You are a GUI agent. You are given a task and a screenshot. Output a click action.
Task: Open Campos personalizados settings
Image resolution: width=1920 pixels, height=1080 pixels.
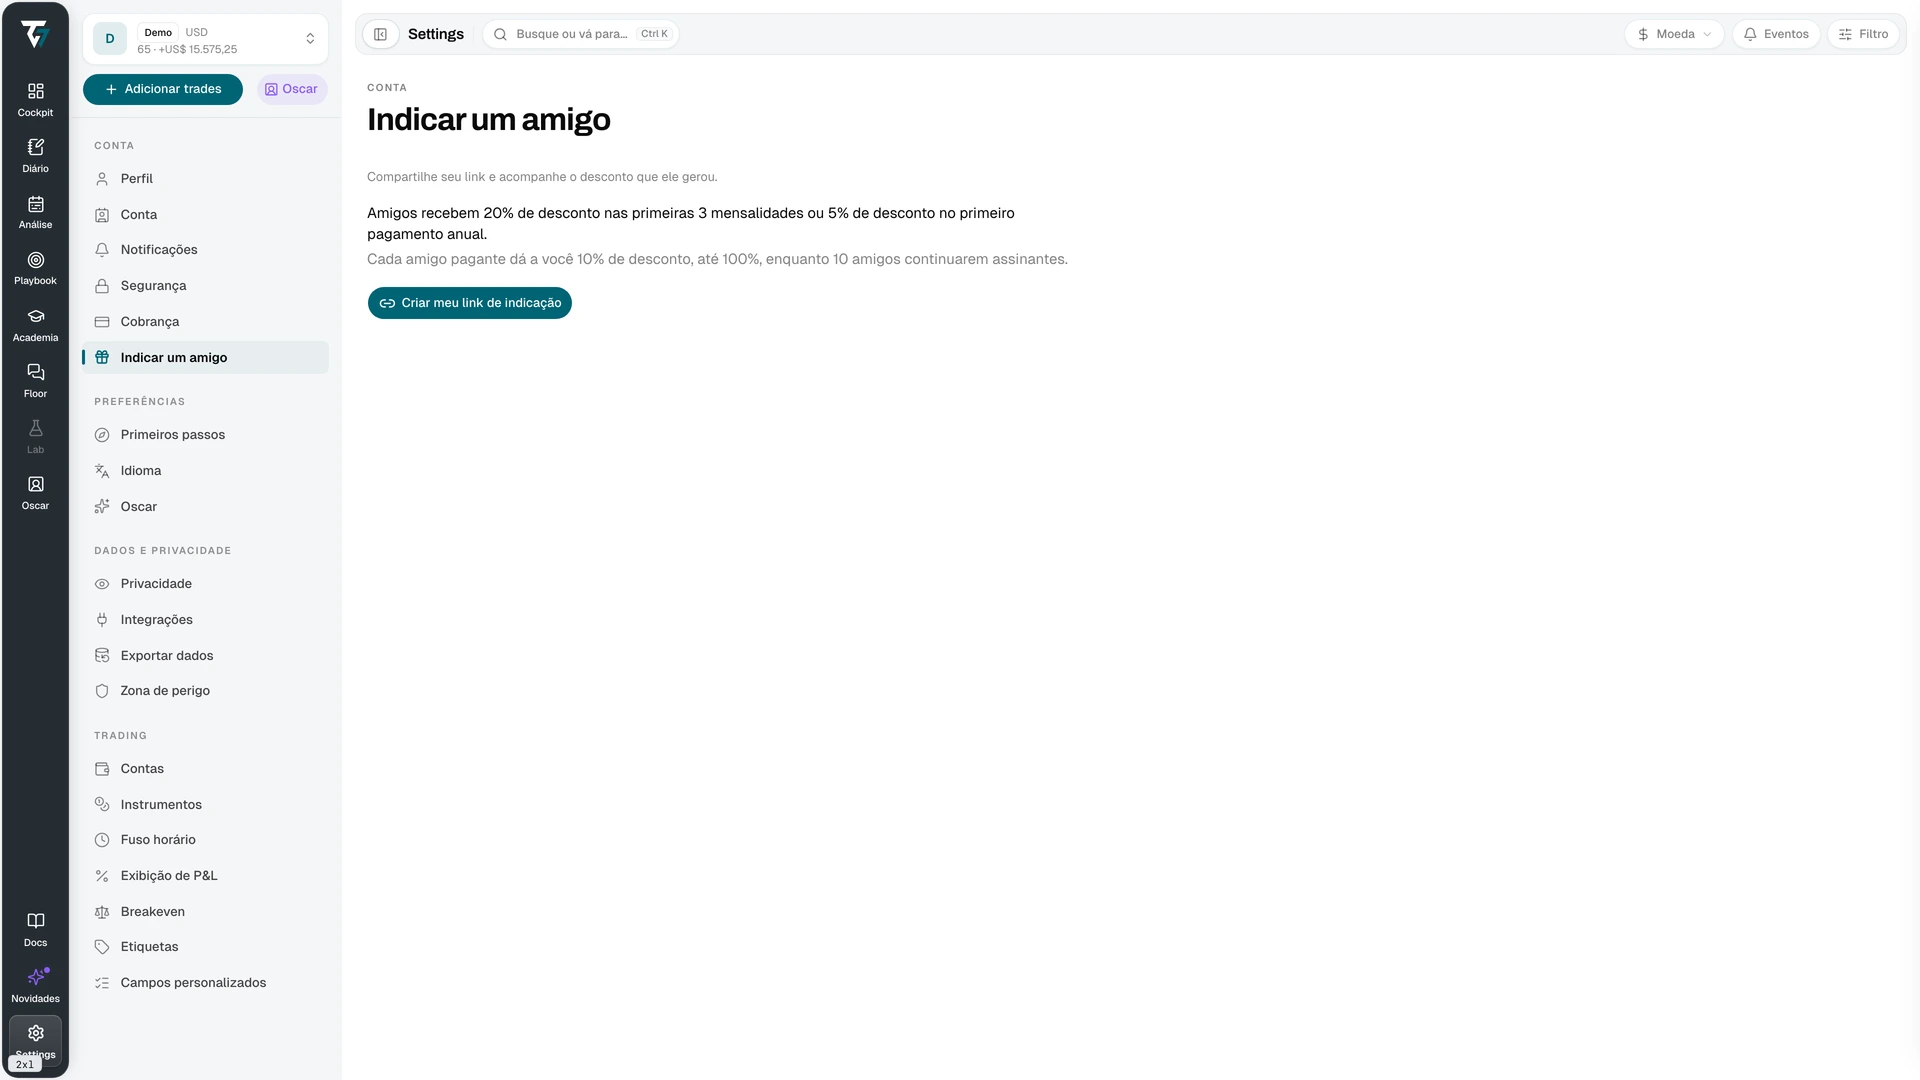tap(205, 983)
